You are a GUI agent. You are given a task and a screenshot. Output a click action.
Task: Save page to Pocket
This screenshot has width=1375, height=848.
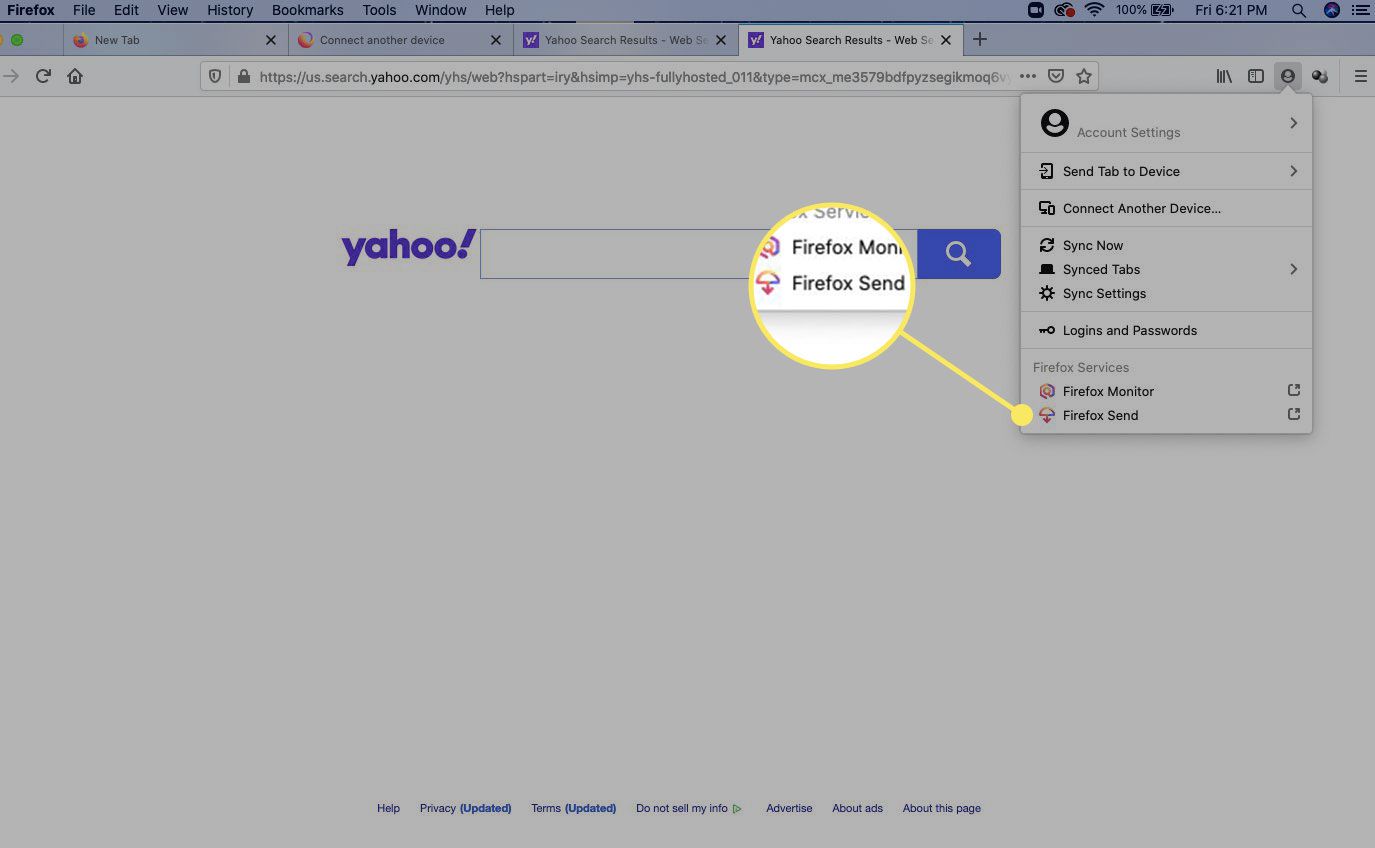(x=1056, y=76)
